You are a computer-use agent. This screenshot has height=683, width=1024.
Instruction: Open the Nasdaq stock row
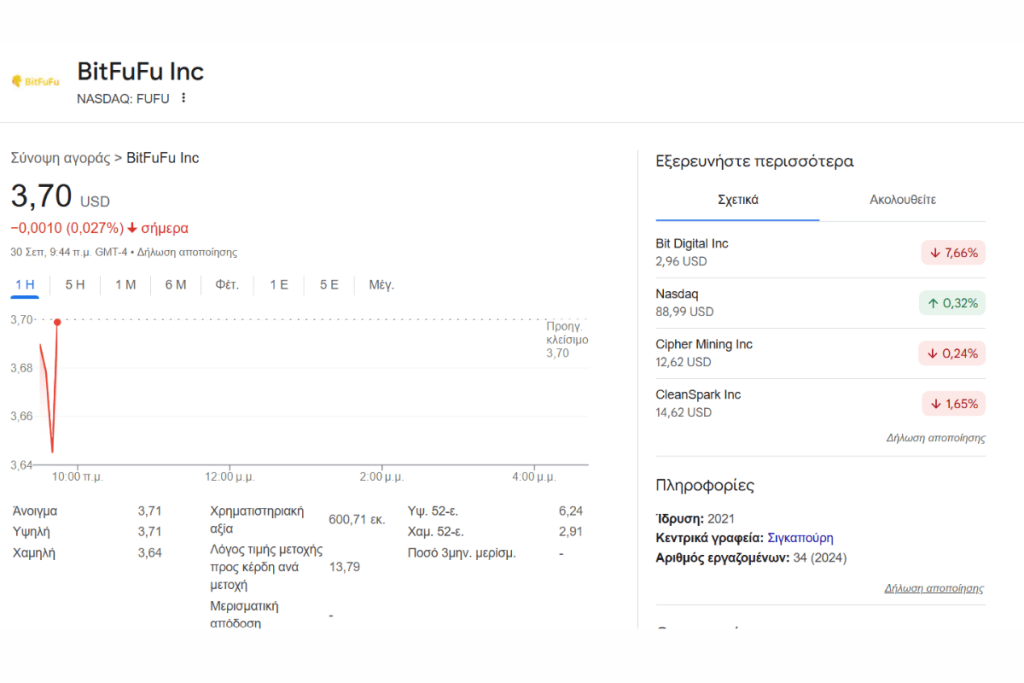pos(820,302)
